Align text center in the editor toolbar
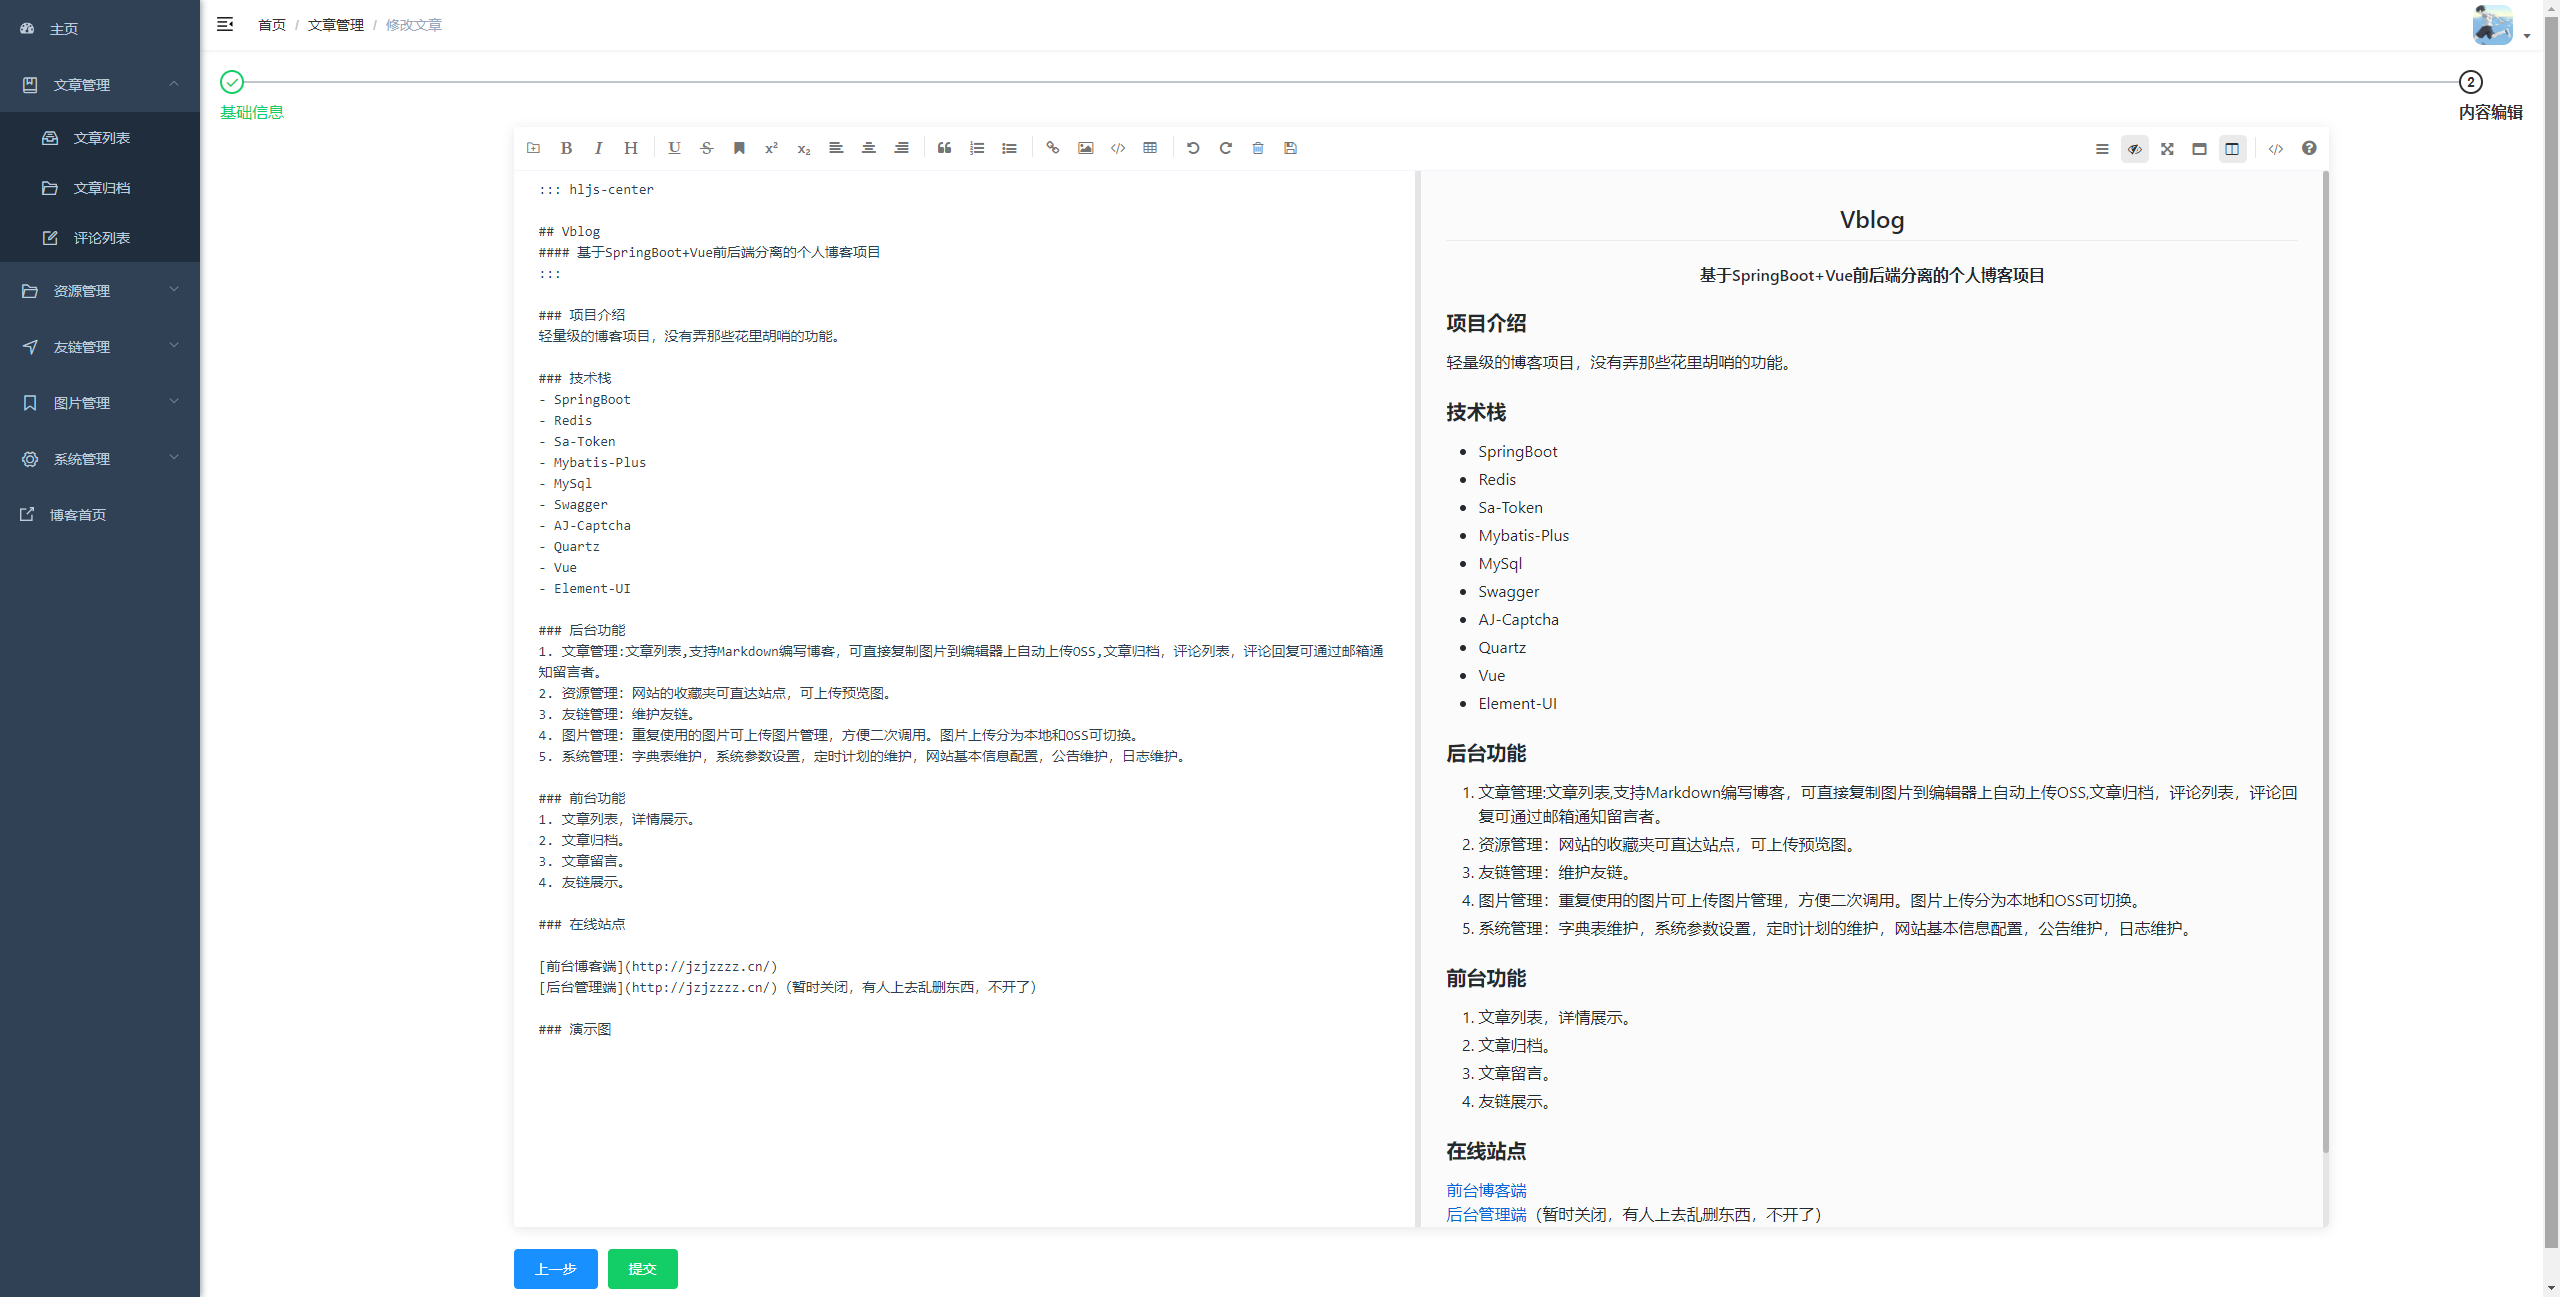The image size is (2560, 1297). click(x=869, y=148)
